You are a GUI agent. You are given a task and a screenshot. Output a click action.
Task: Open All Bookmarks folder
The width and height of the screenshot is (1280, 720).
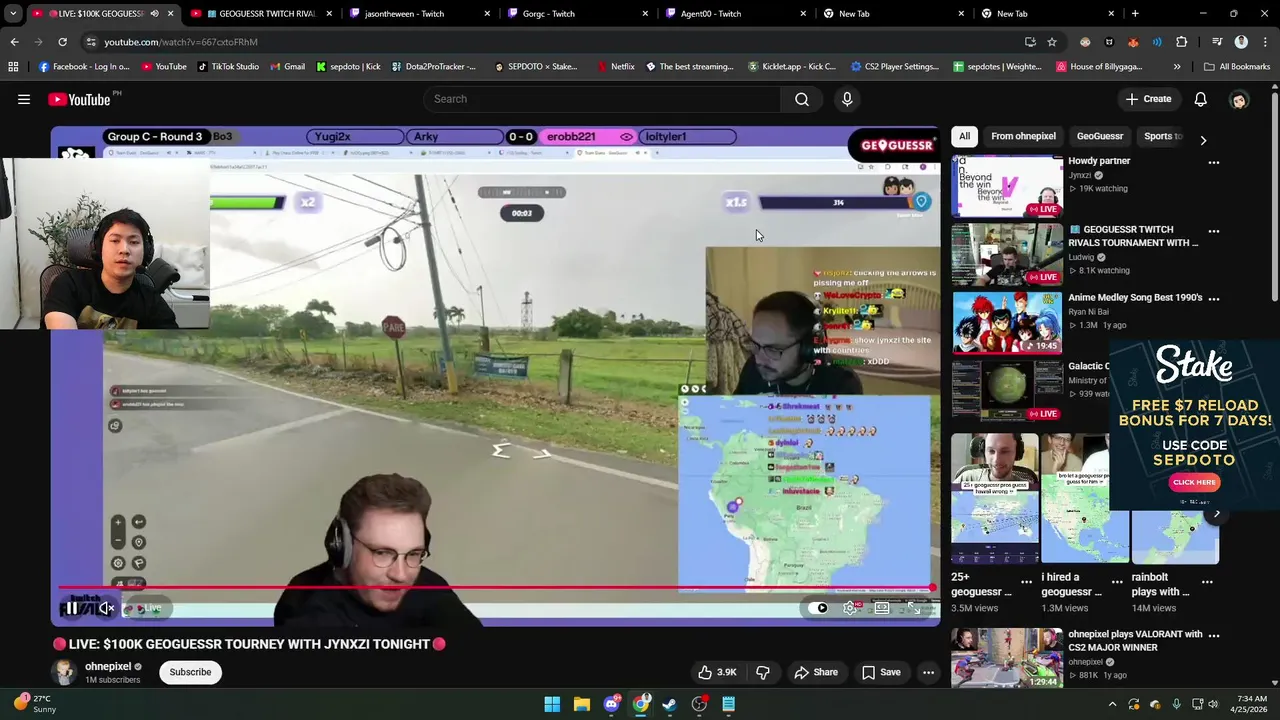coord(1237,67)
